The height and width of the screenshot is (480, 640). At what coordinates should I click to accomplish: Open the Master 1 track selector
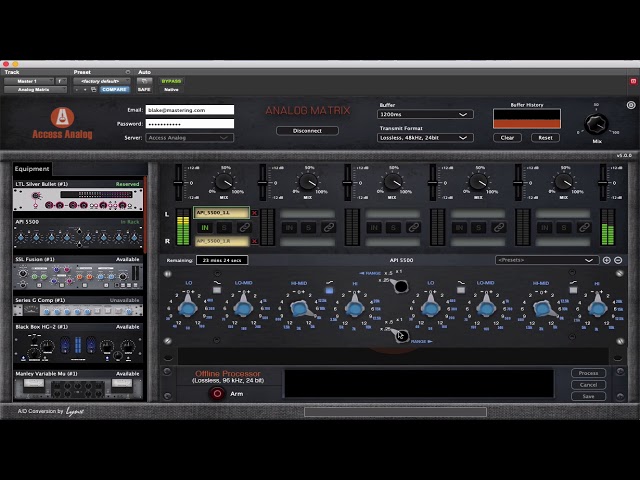tap(29, 81)
